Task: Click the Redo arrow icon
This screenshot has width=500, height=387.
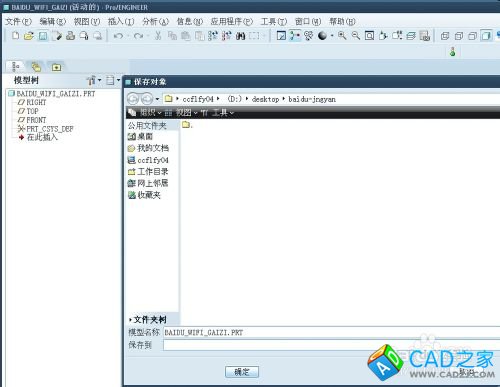Action: 138,35
